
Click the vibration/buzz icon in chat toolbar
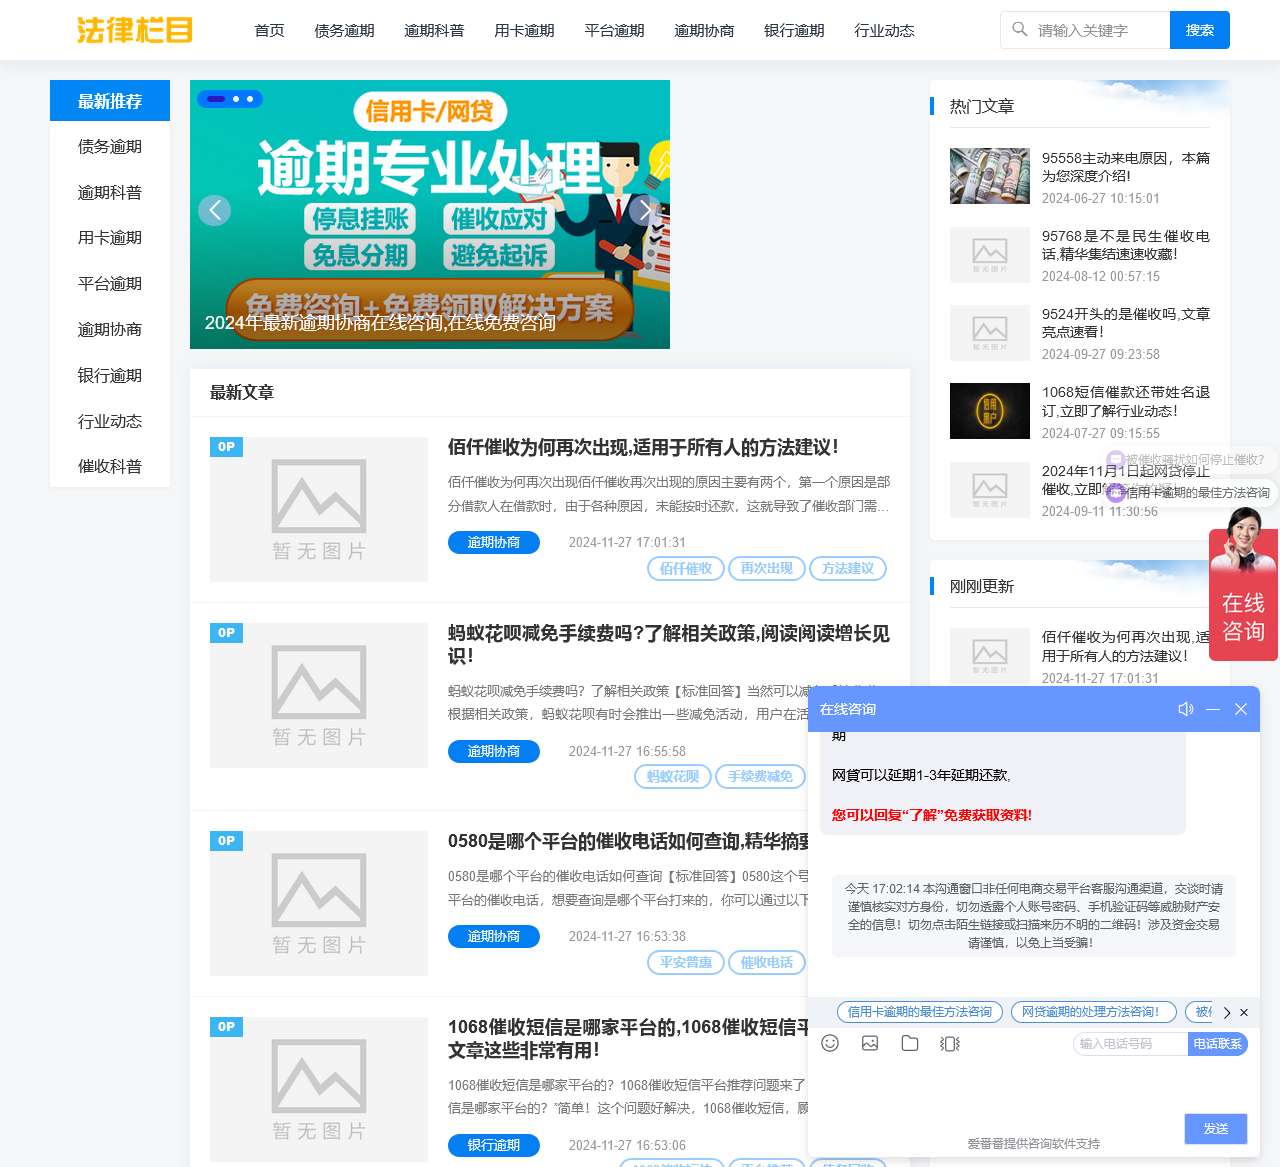click(949, 1043)
